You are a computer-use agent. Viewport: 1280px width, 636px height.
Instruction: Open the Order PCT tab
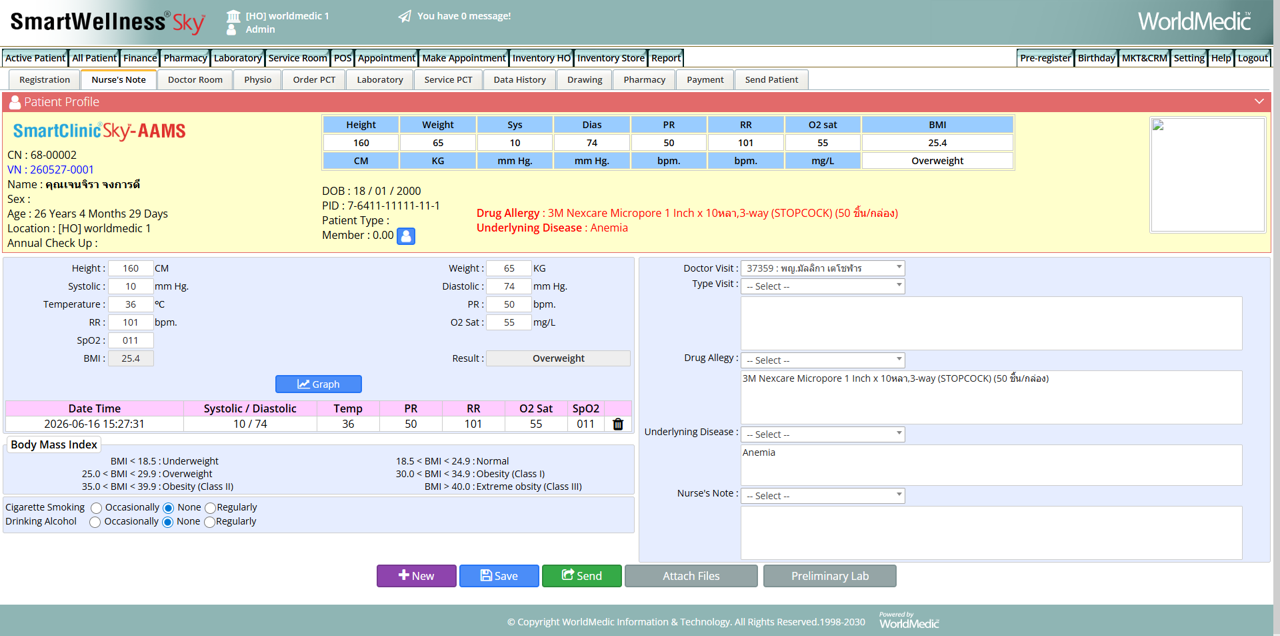(314, 80)
